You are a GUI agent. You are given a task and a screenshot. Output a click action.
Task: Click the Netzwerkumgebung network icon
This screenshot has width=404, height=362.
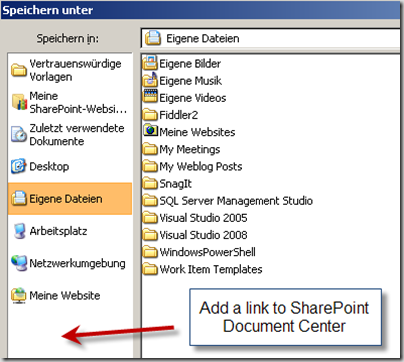(19, 263)
